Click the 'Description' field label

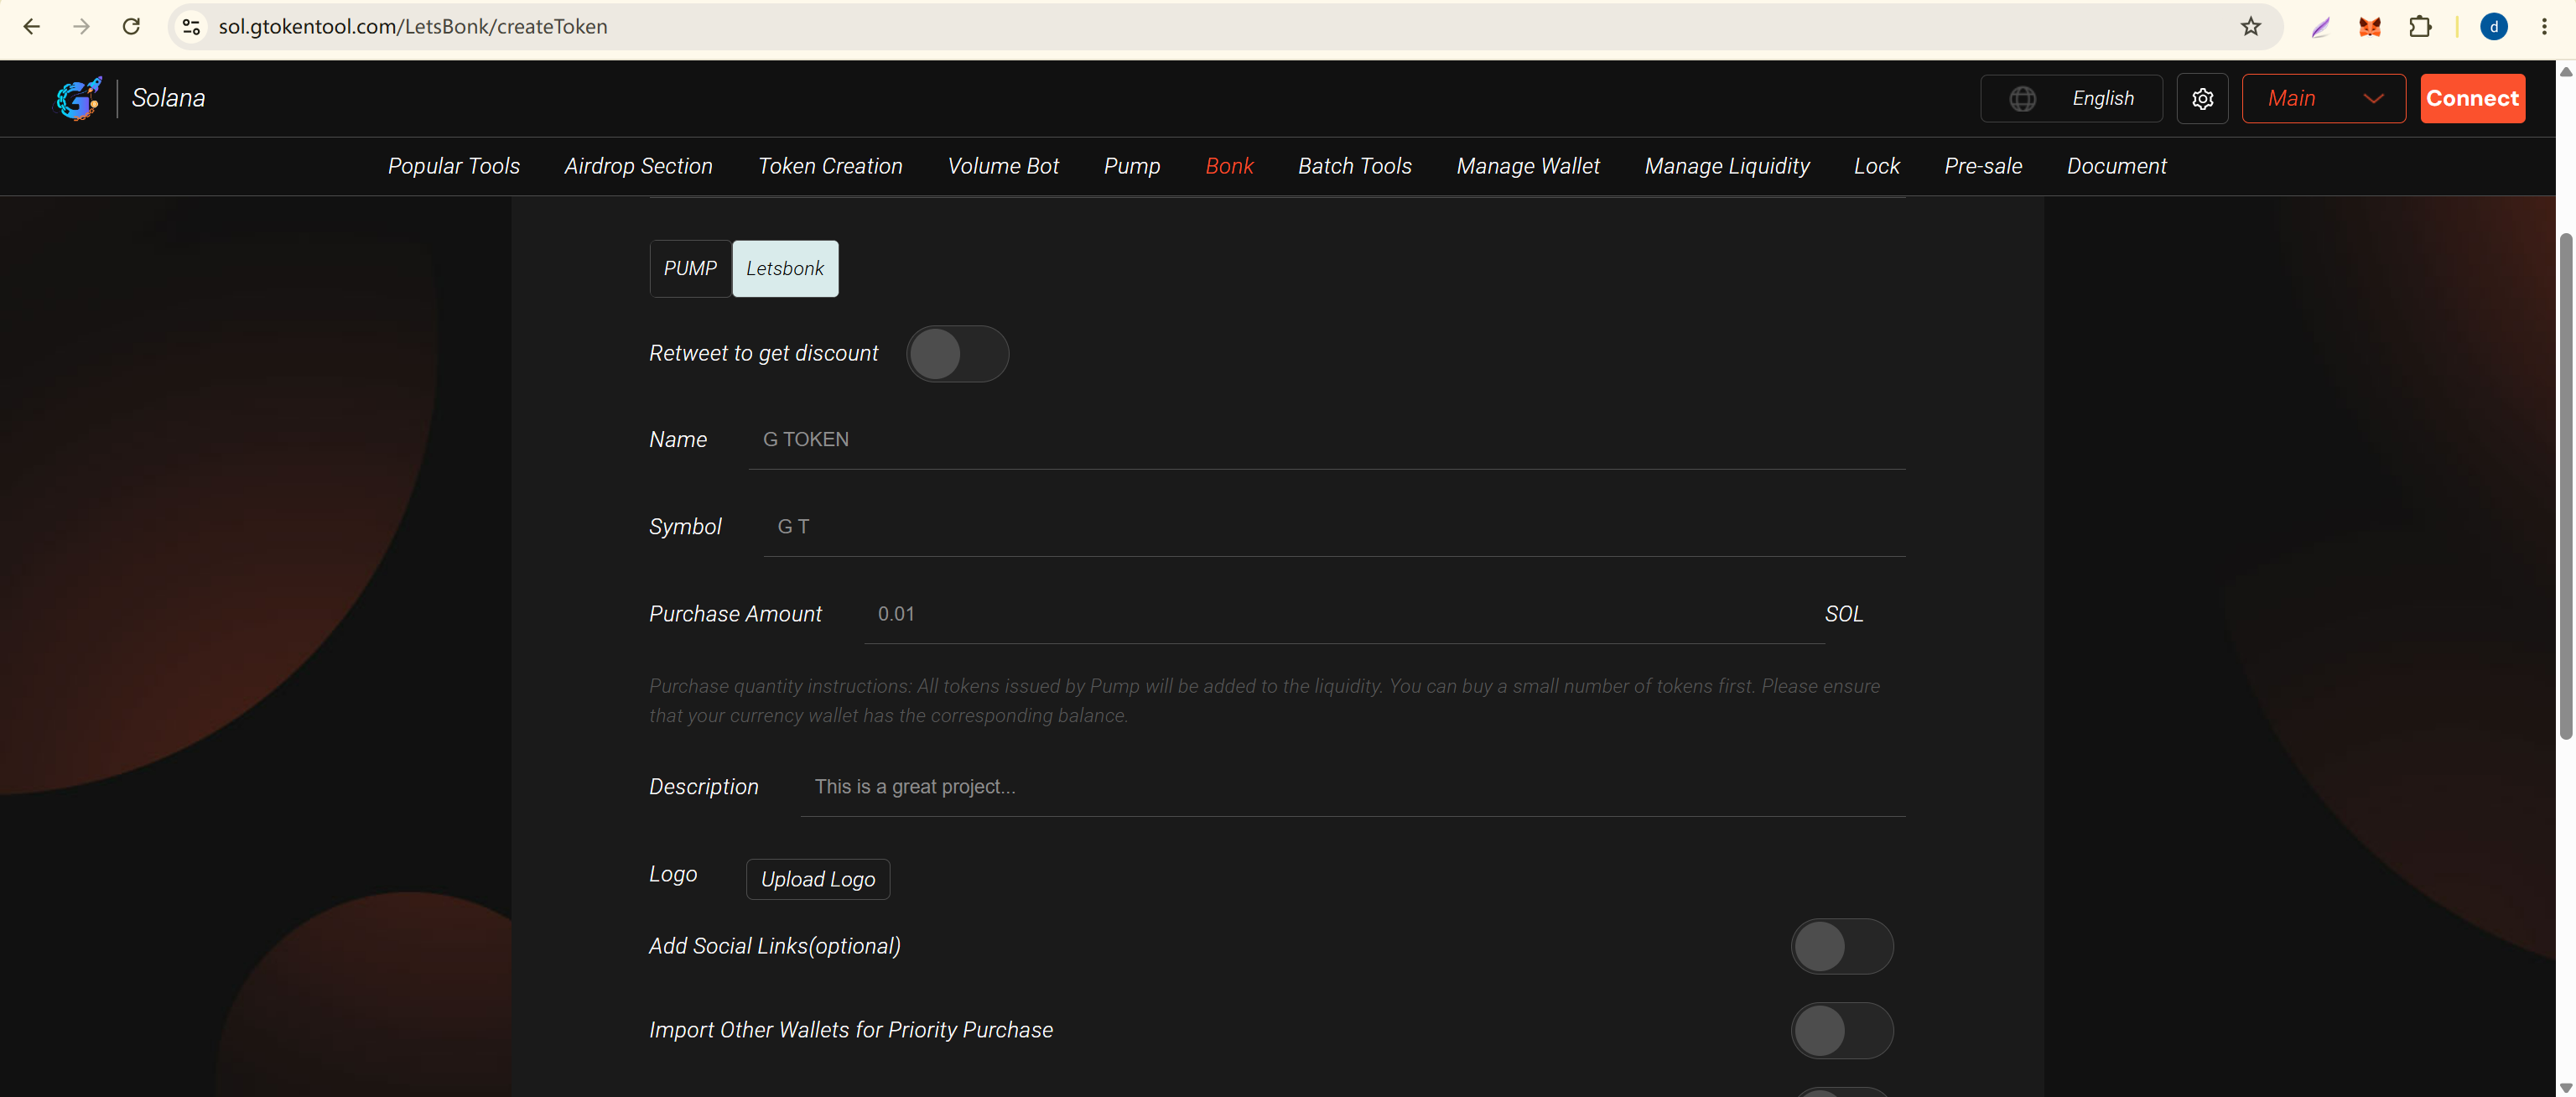(703, 787)
